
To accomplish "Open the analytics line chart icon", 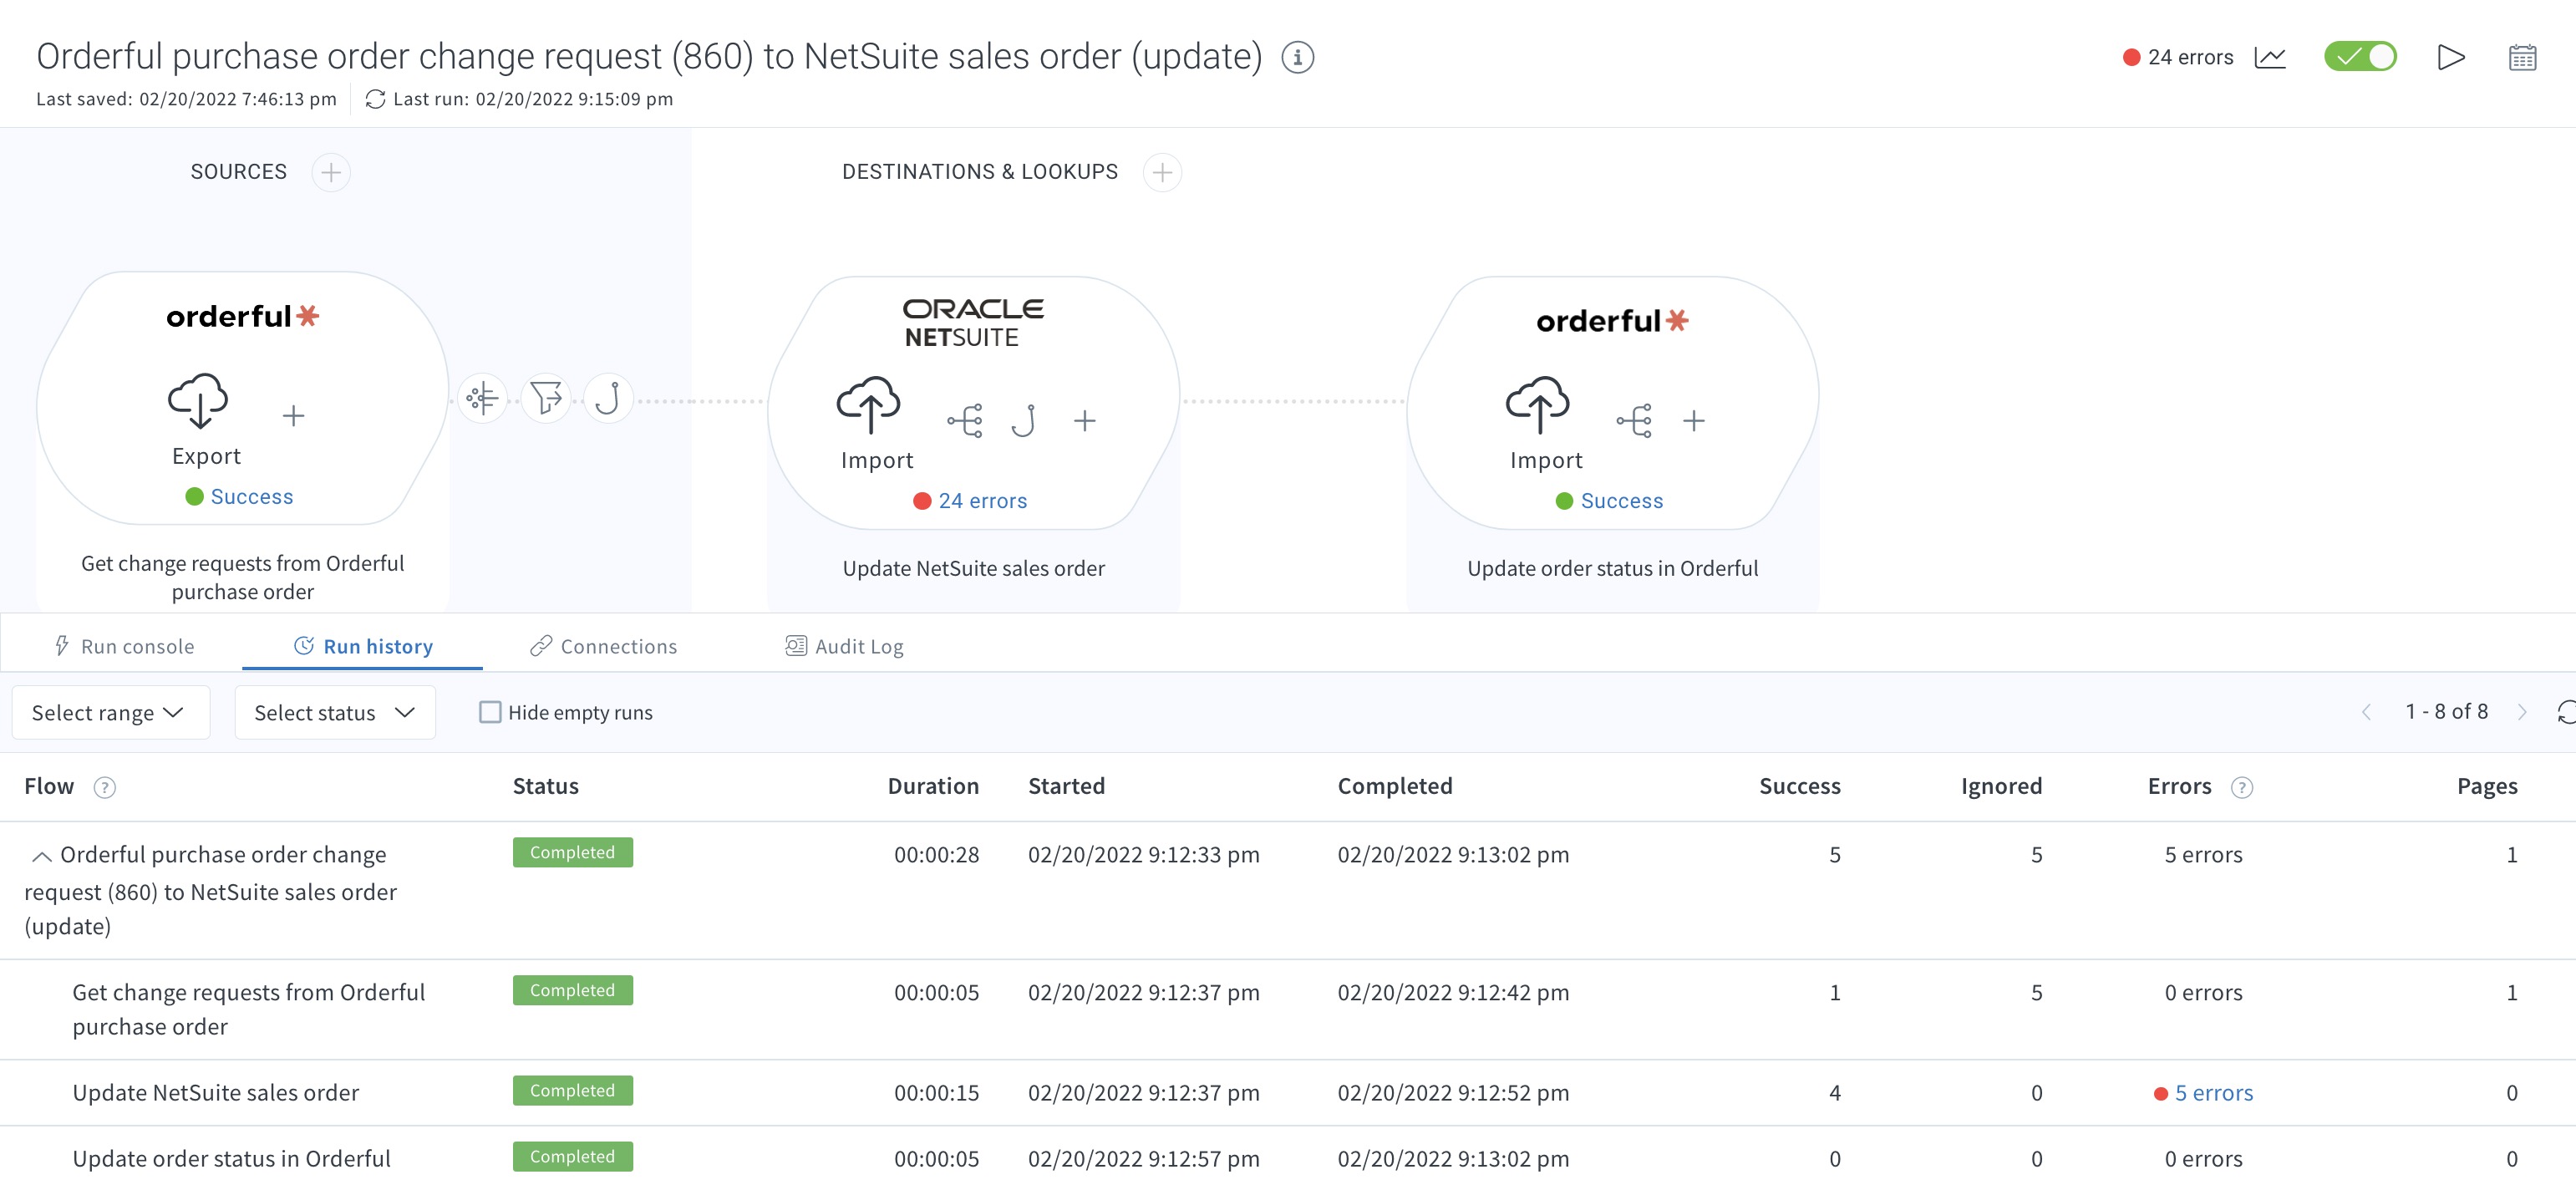I will 2270,57.
